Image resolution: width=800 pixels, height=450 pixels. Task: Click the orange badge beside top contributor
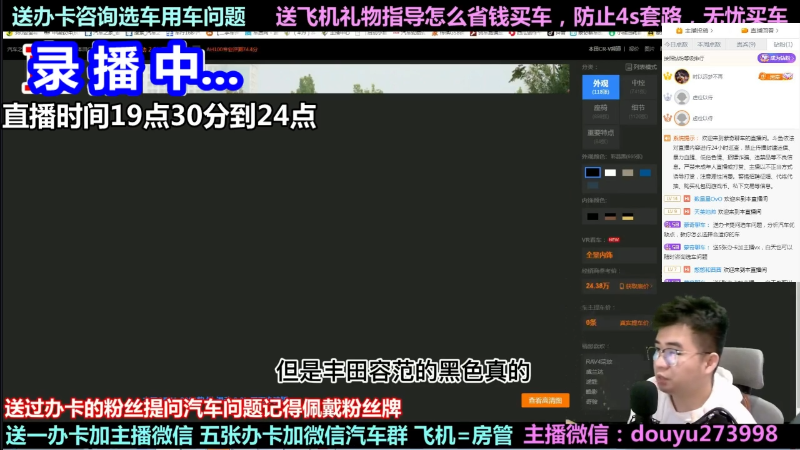tap(776, 77)
